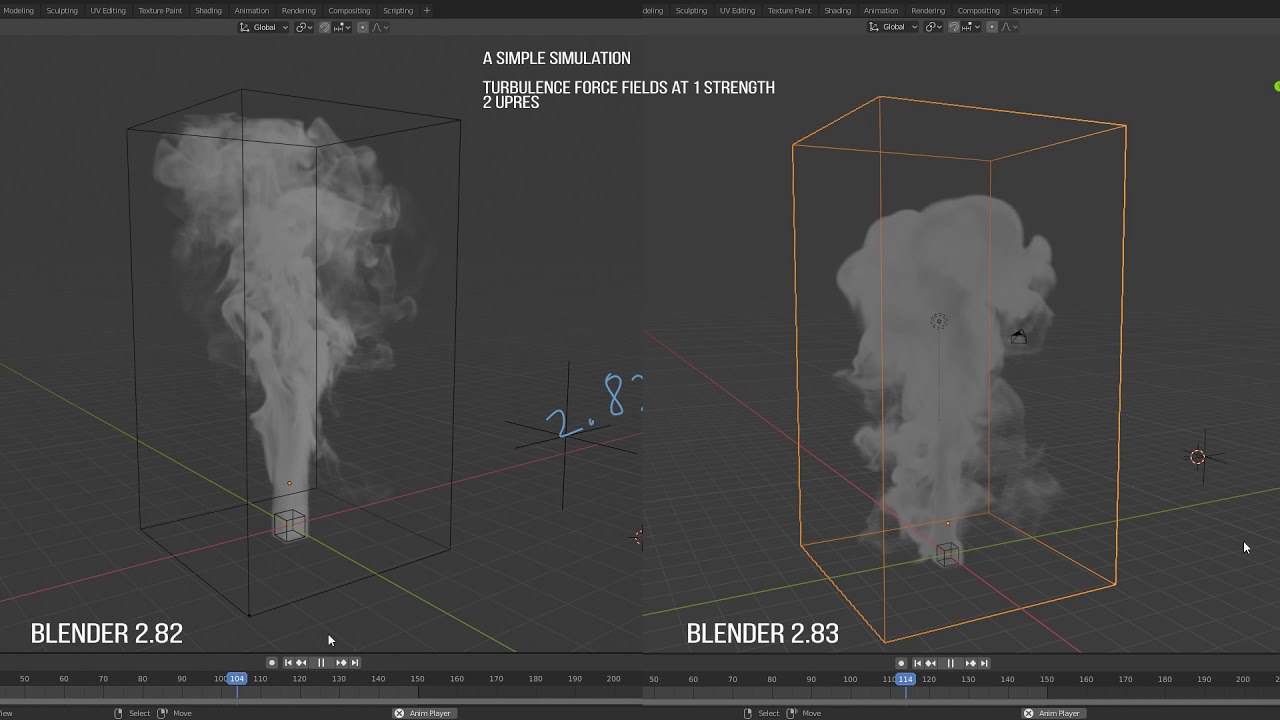Click Select hint in Blender 2.82 status bar

coord(139,713)
